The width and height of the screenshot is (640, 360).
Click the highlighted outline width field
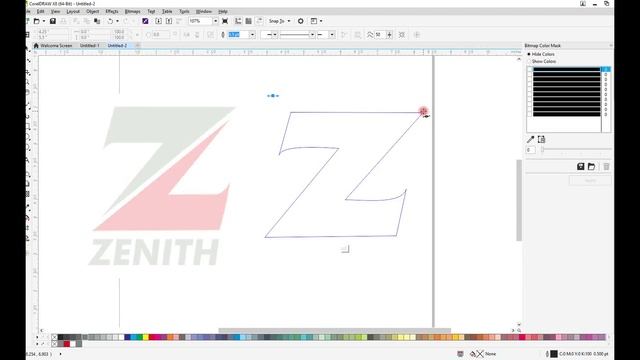[239, 35]
